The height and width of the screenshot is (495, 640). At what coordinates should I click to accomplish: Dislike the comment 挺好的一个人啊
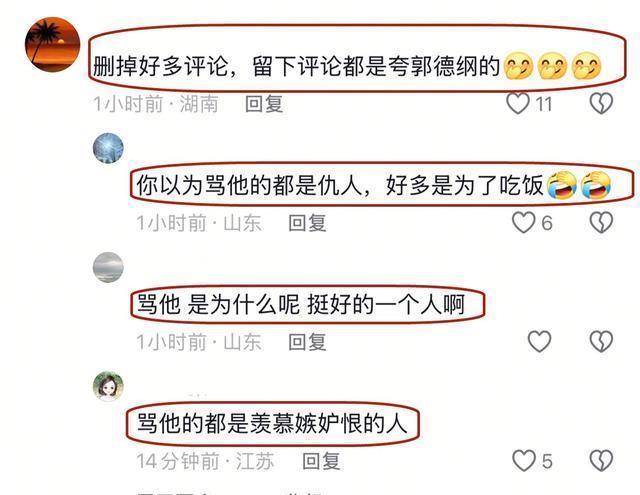click(x=602, y=341)
